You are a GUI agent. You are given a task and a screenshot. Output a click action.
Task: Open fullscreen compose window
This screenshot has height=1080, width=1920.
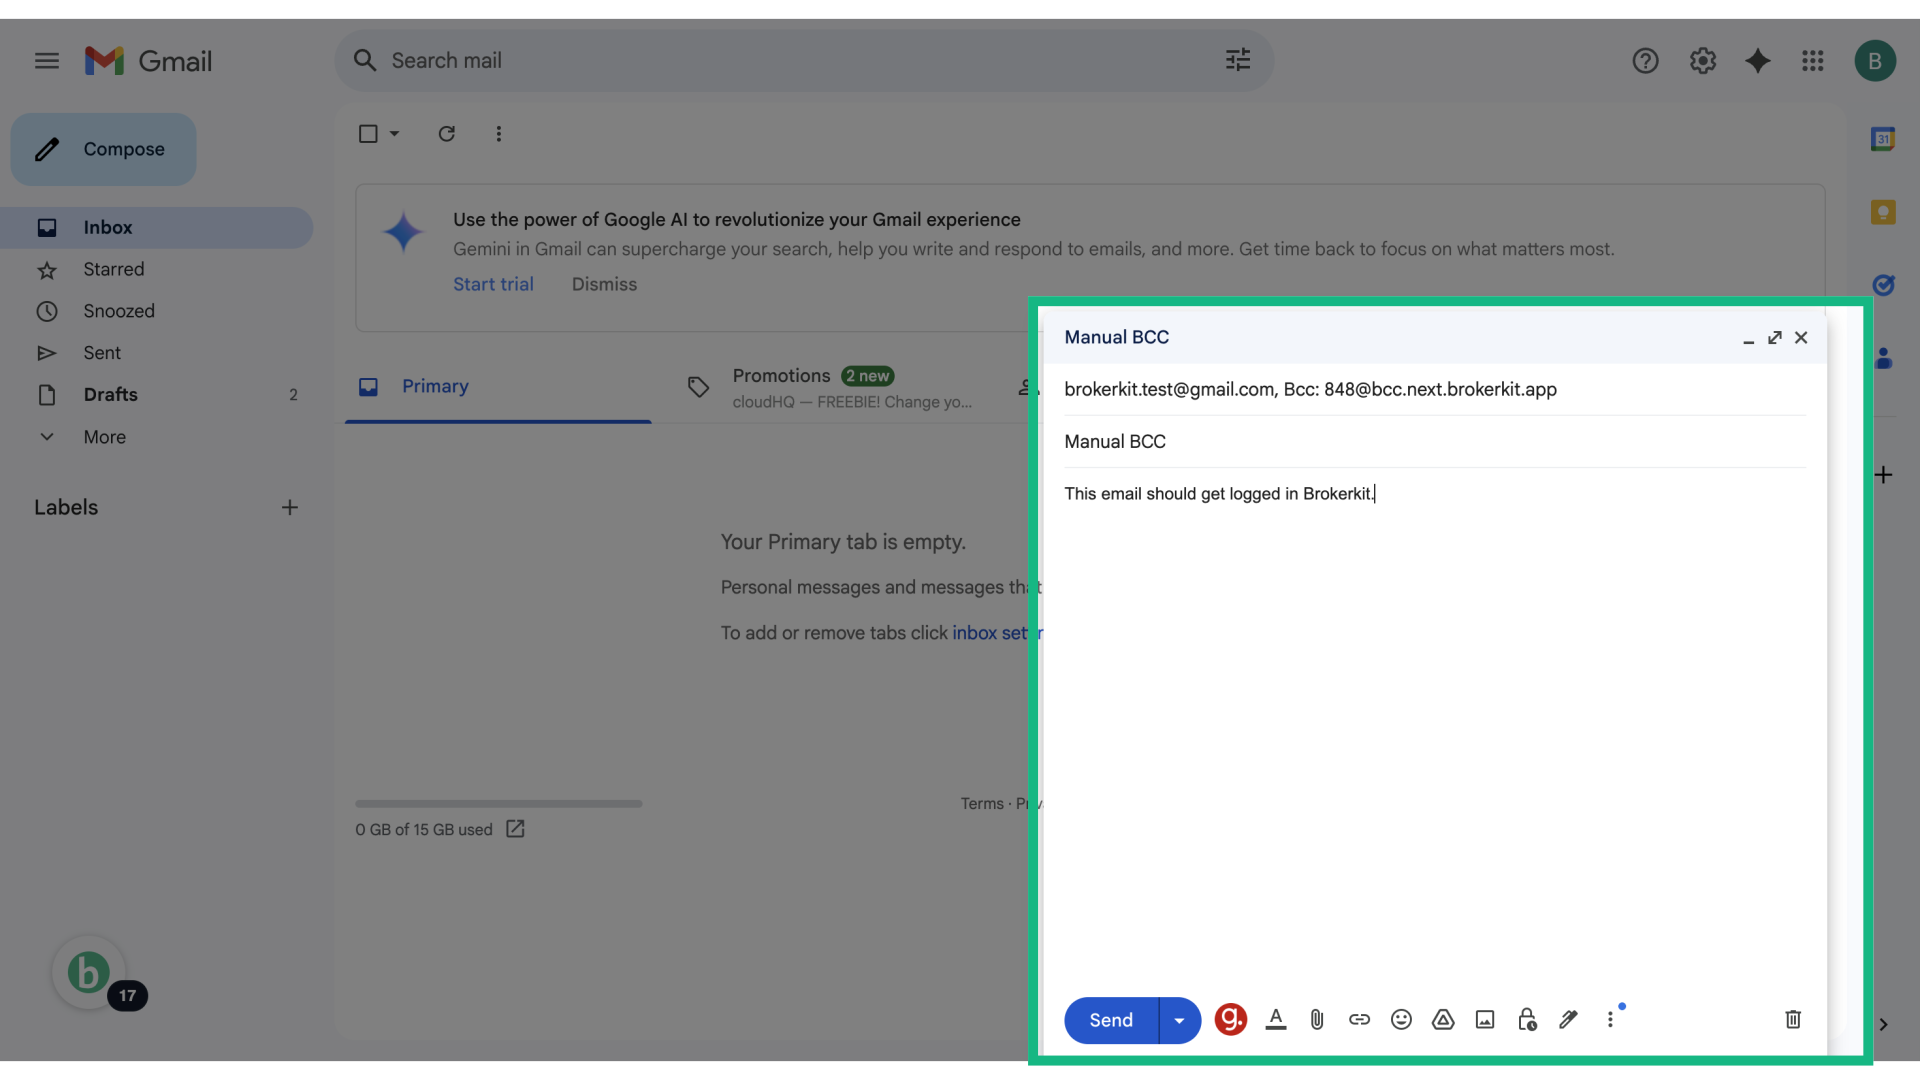click(x=1774, y=338)
